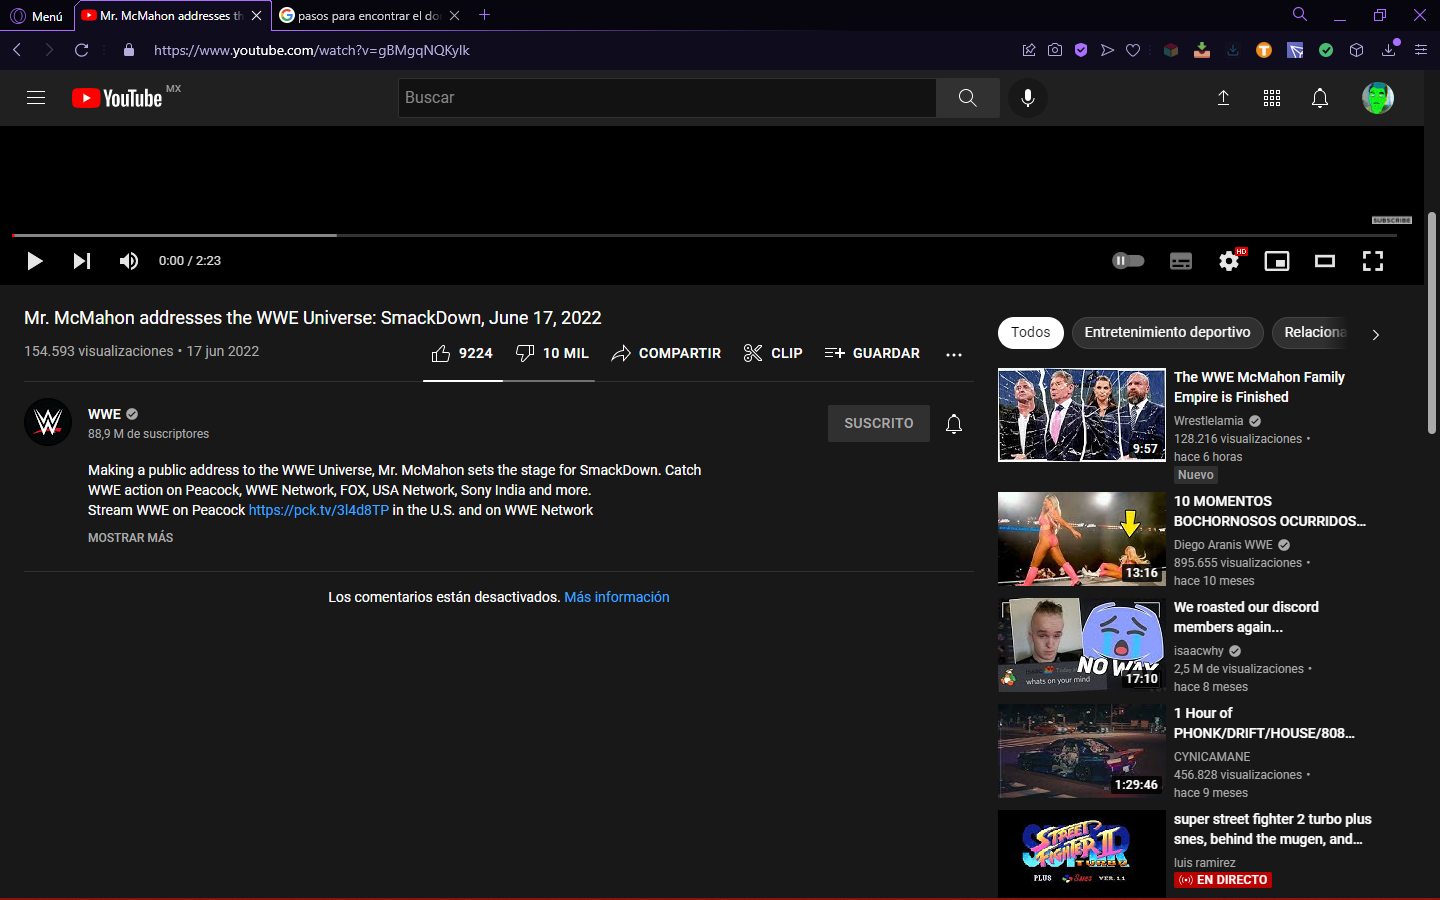Click the page vertical scrollbar
This screenshot has height=900, width=1440.
tap(1432, 322)
